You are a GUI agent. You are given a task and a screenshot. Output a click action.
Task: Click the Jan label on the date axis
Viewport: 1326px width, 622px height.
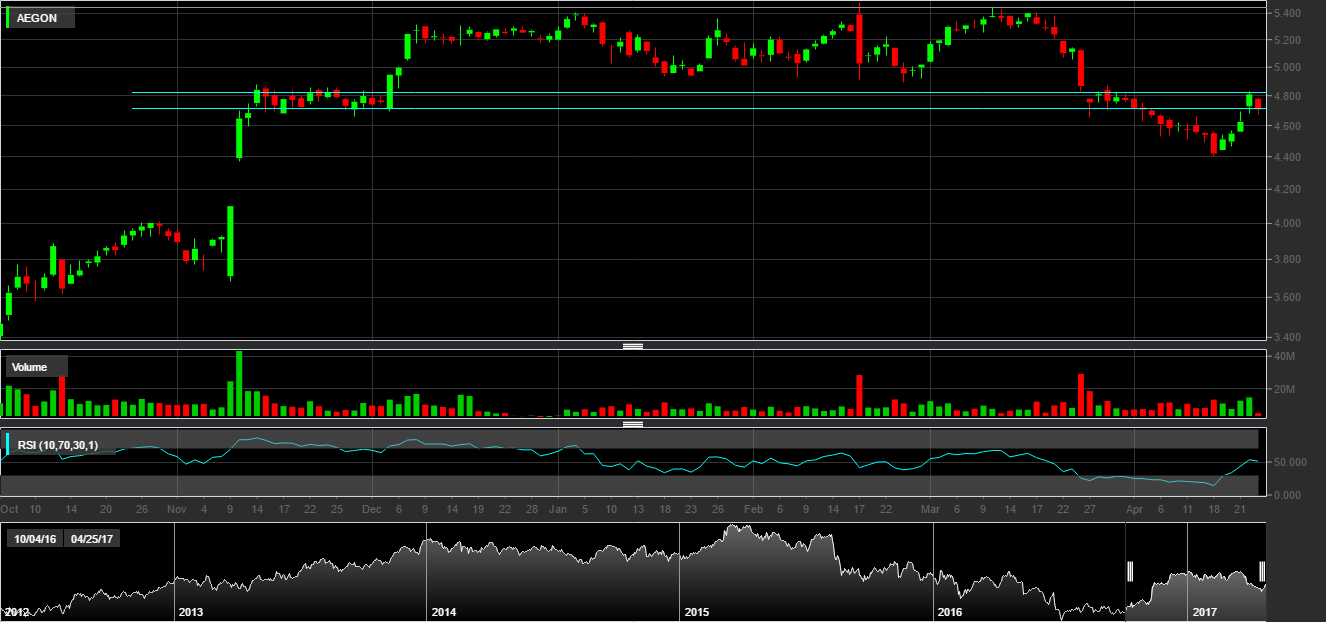(559, 509)
